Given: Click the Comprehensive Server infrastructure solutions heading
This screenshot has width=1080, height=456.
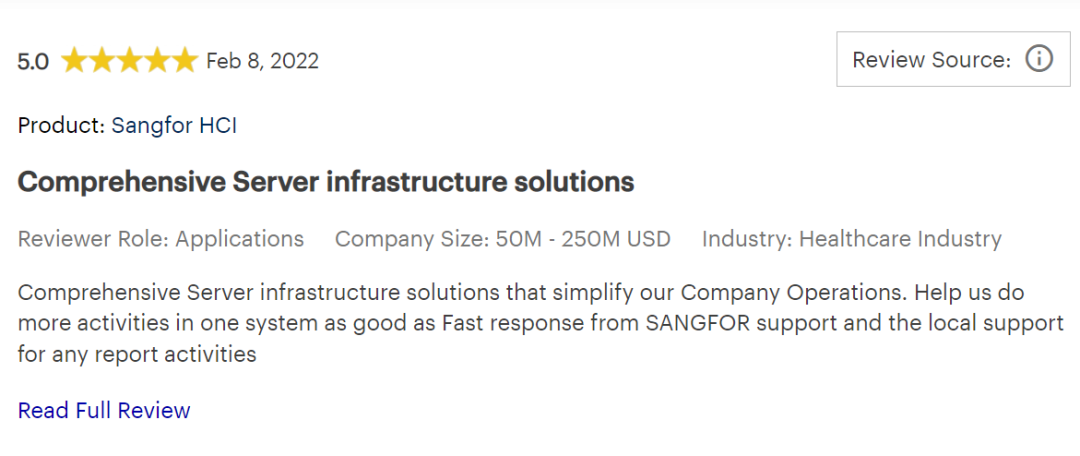Looking at the screenshot, I should 326,182.
